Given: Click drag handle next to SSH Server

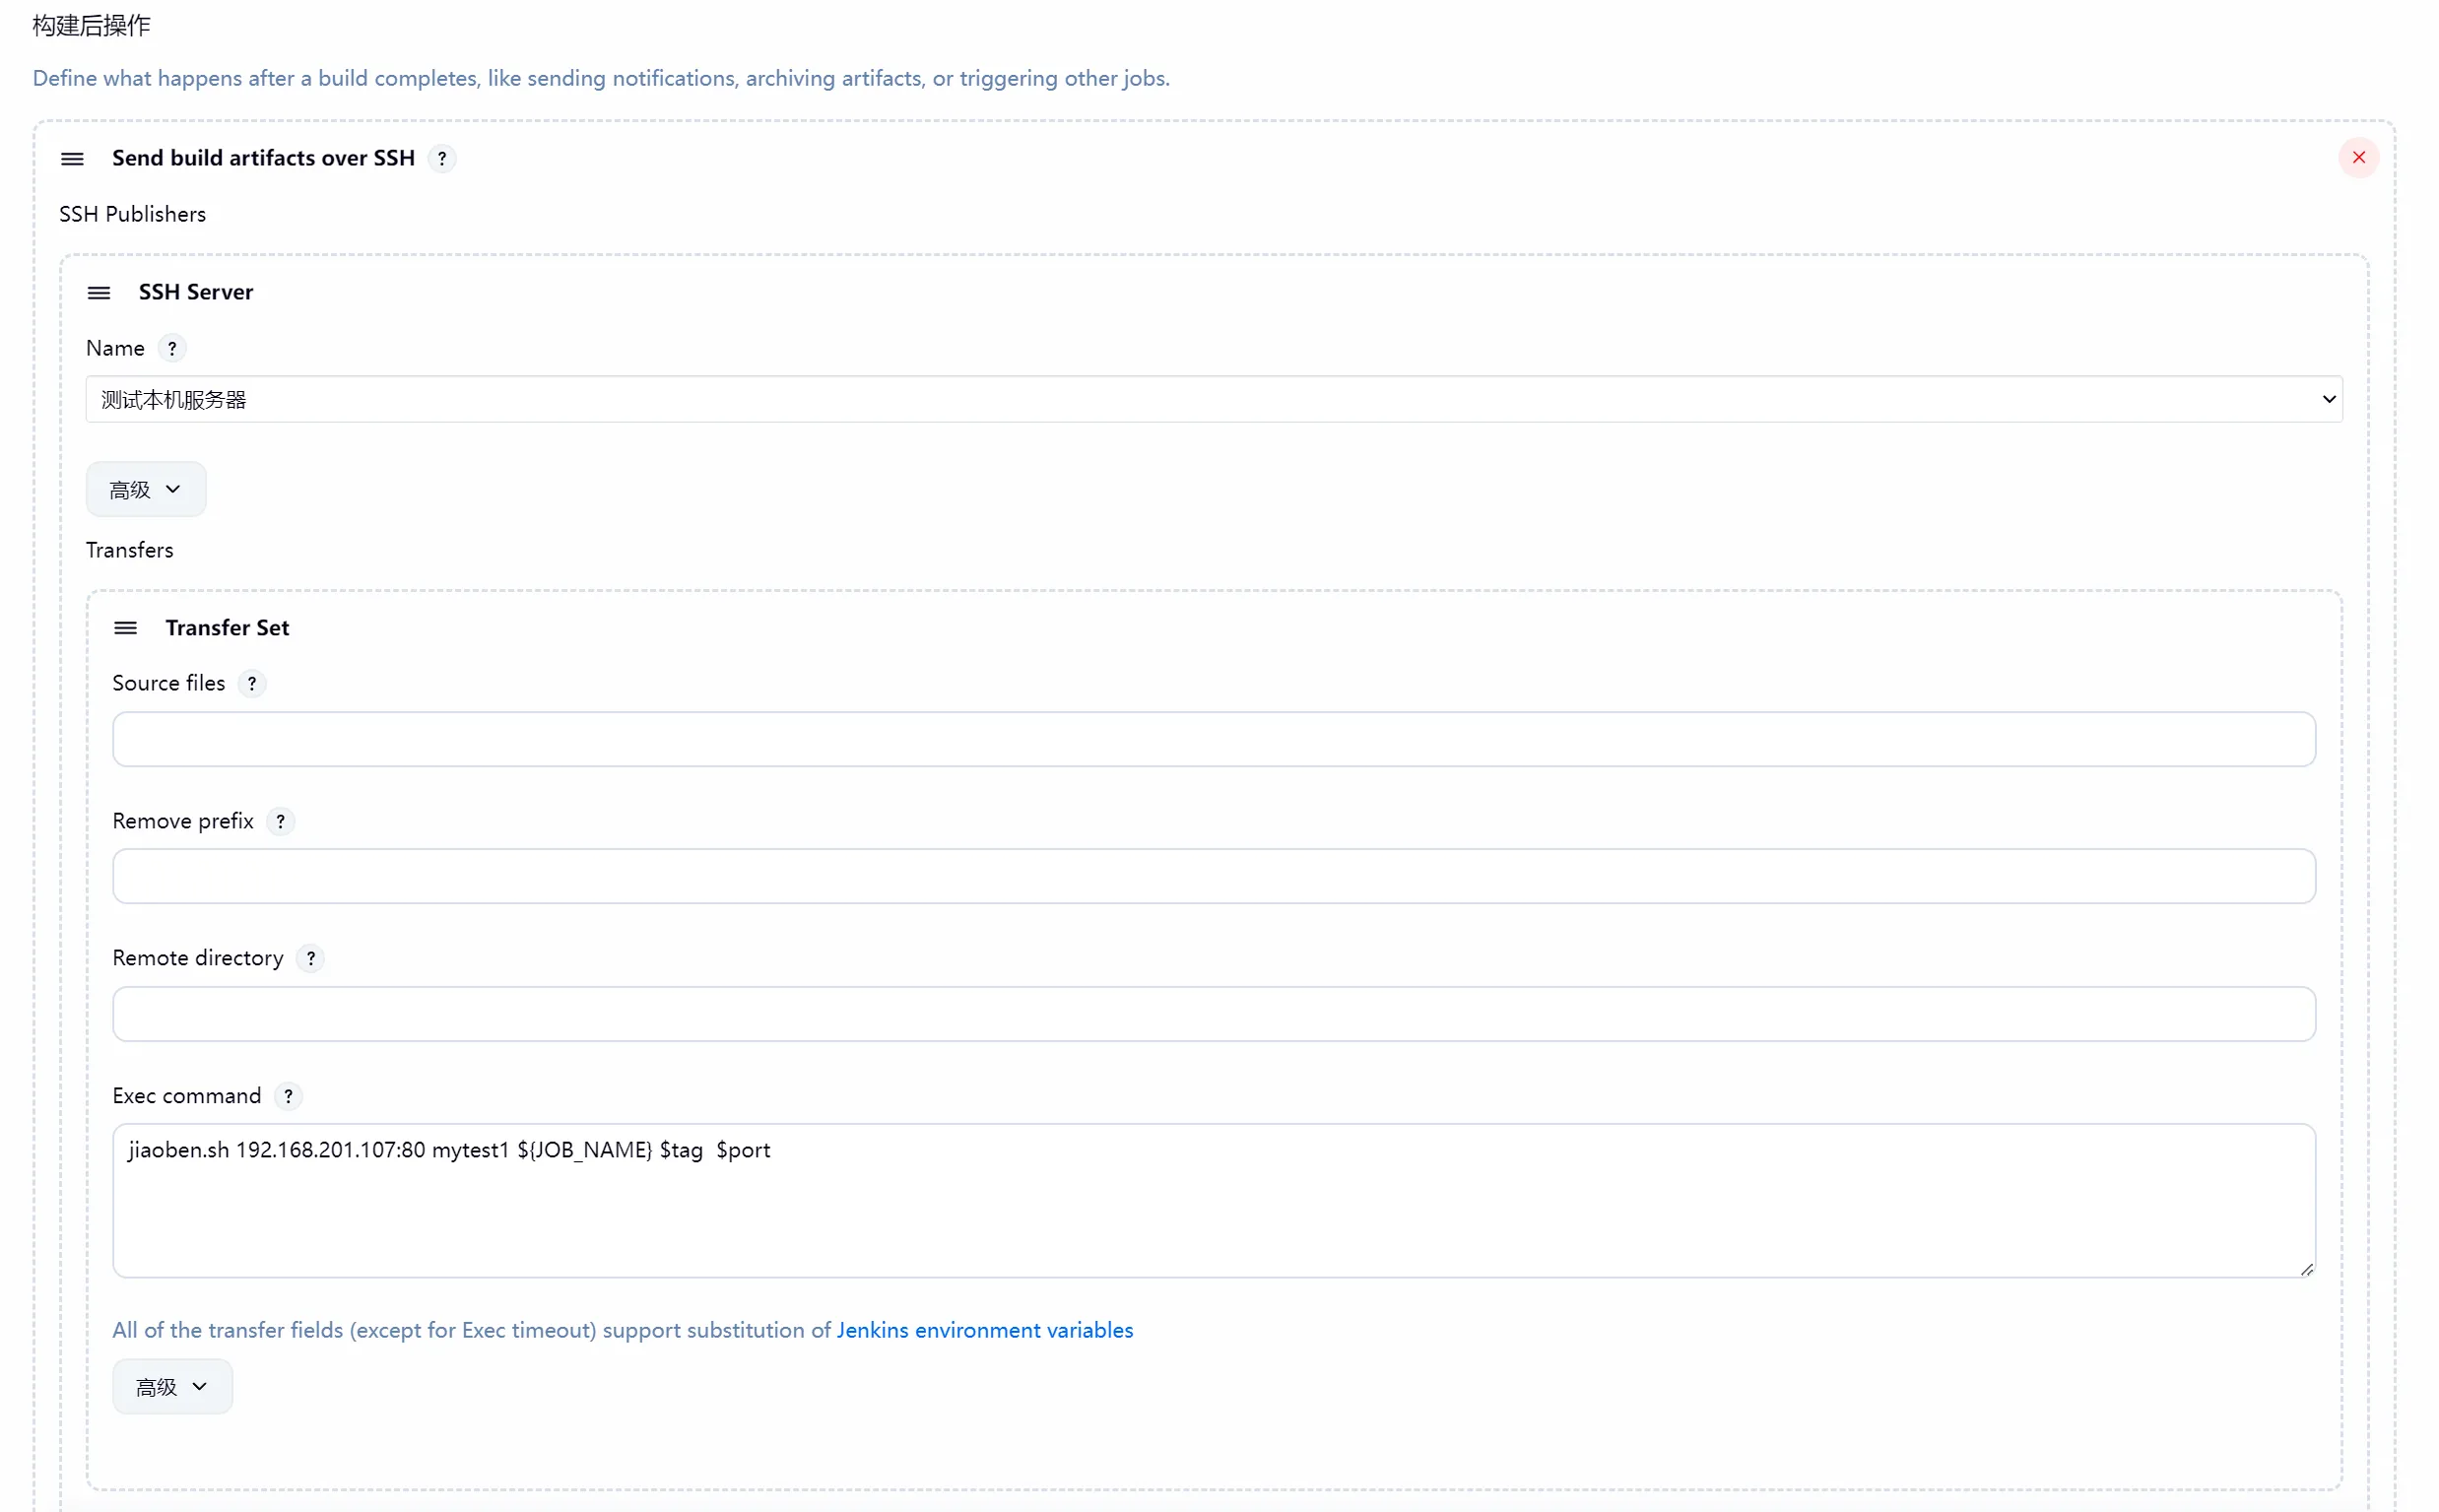Looking at the screenshot, I should (99, 292).
